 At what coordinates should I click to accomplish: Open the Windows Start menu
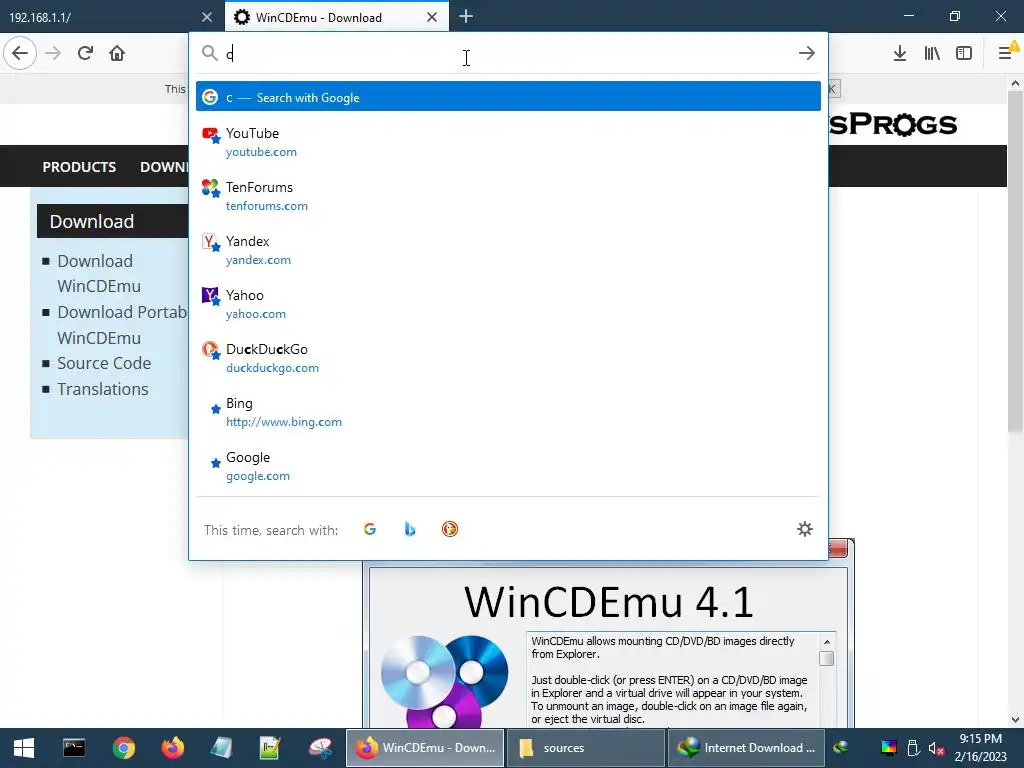pos(24,748)
